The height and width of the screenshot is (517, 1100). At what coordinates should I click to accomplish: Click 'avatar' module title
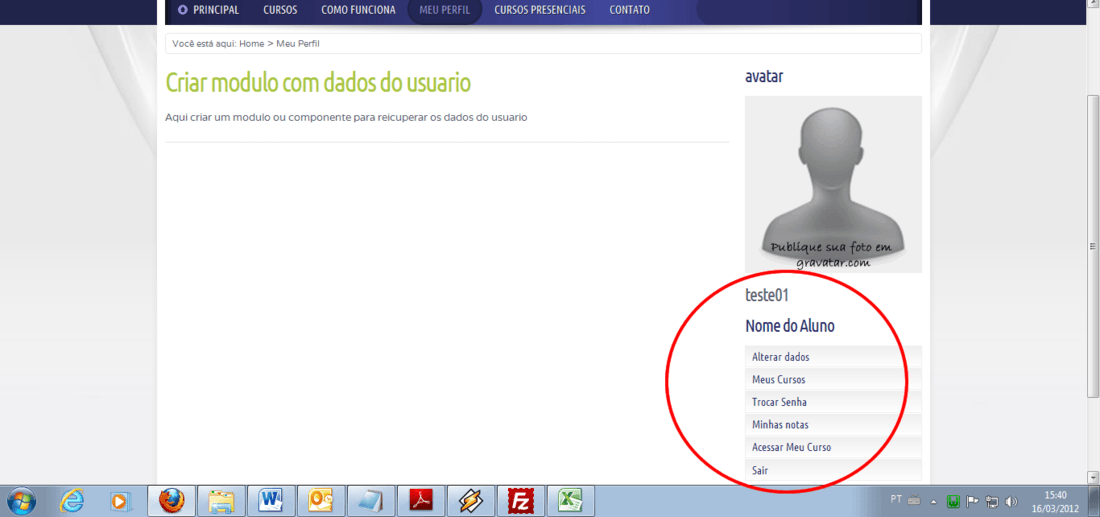click(x=764, y=76)
